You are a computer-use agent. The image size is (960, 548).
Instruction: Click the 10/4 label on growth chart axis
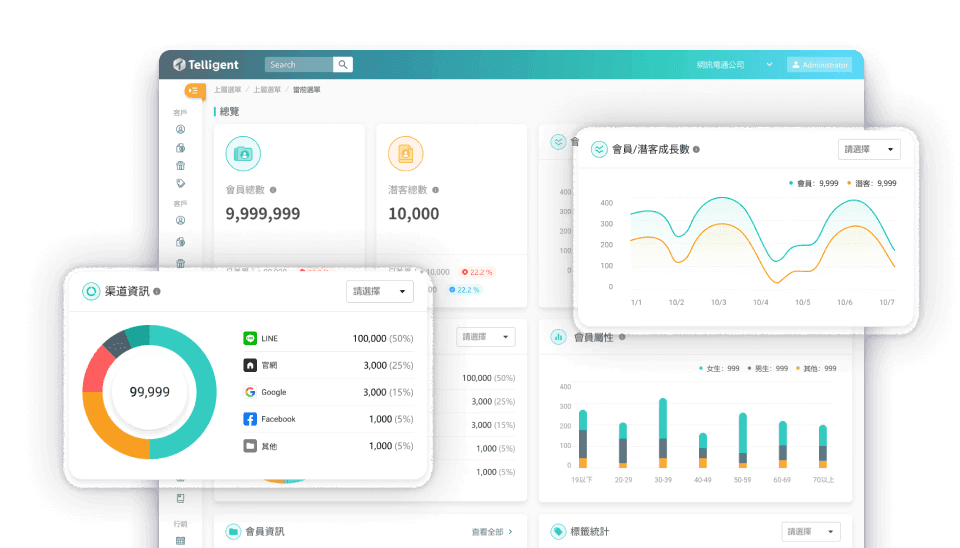(x=760, y=302)
